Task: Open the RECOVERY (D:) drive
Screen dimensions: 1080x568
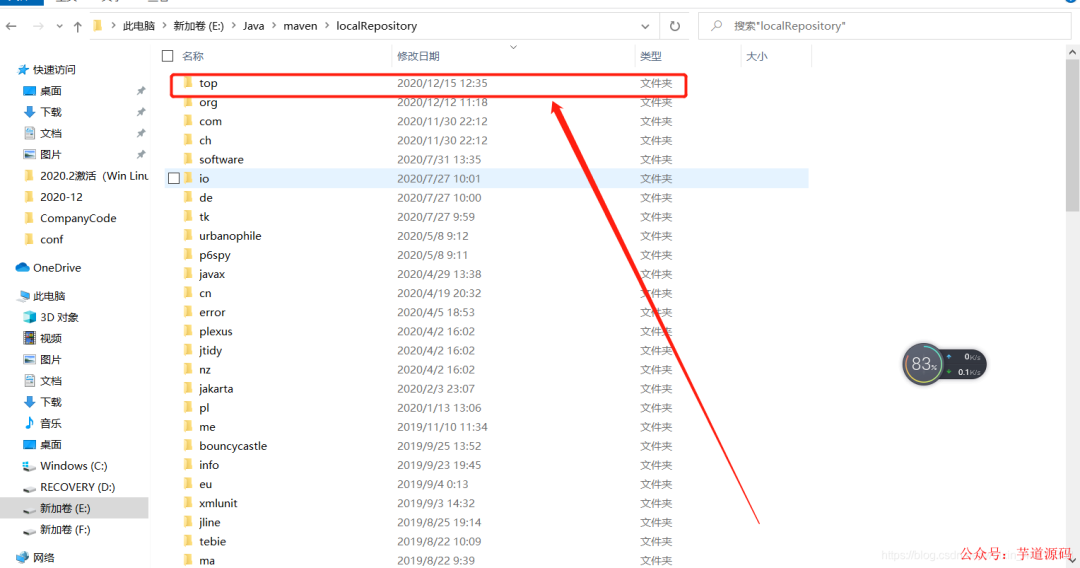Action: point(77,487)
